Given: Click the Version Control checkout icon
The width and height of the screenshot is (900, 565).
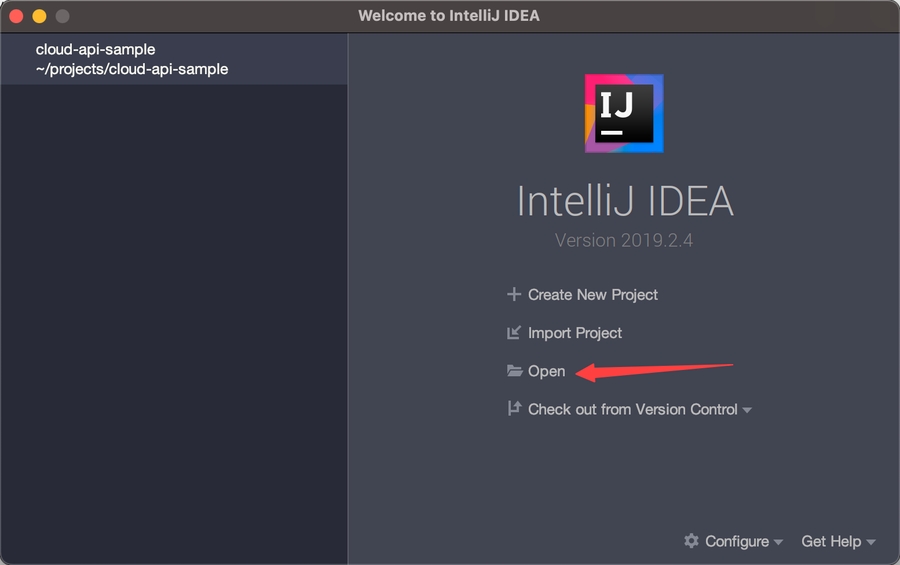Looking at the screenshot, I should pos(514,409).
